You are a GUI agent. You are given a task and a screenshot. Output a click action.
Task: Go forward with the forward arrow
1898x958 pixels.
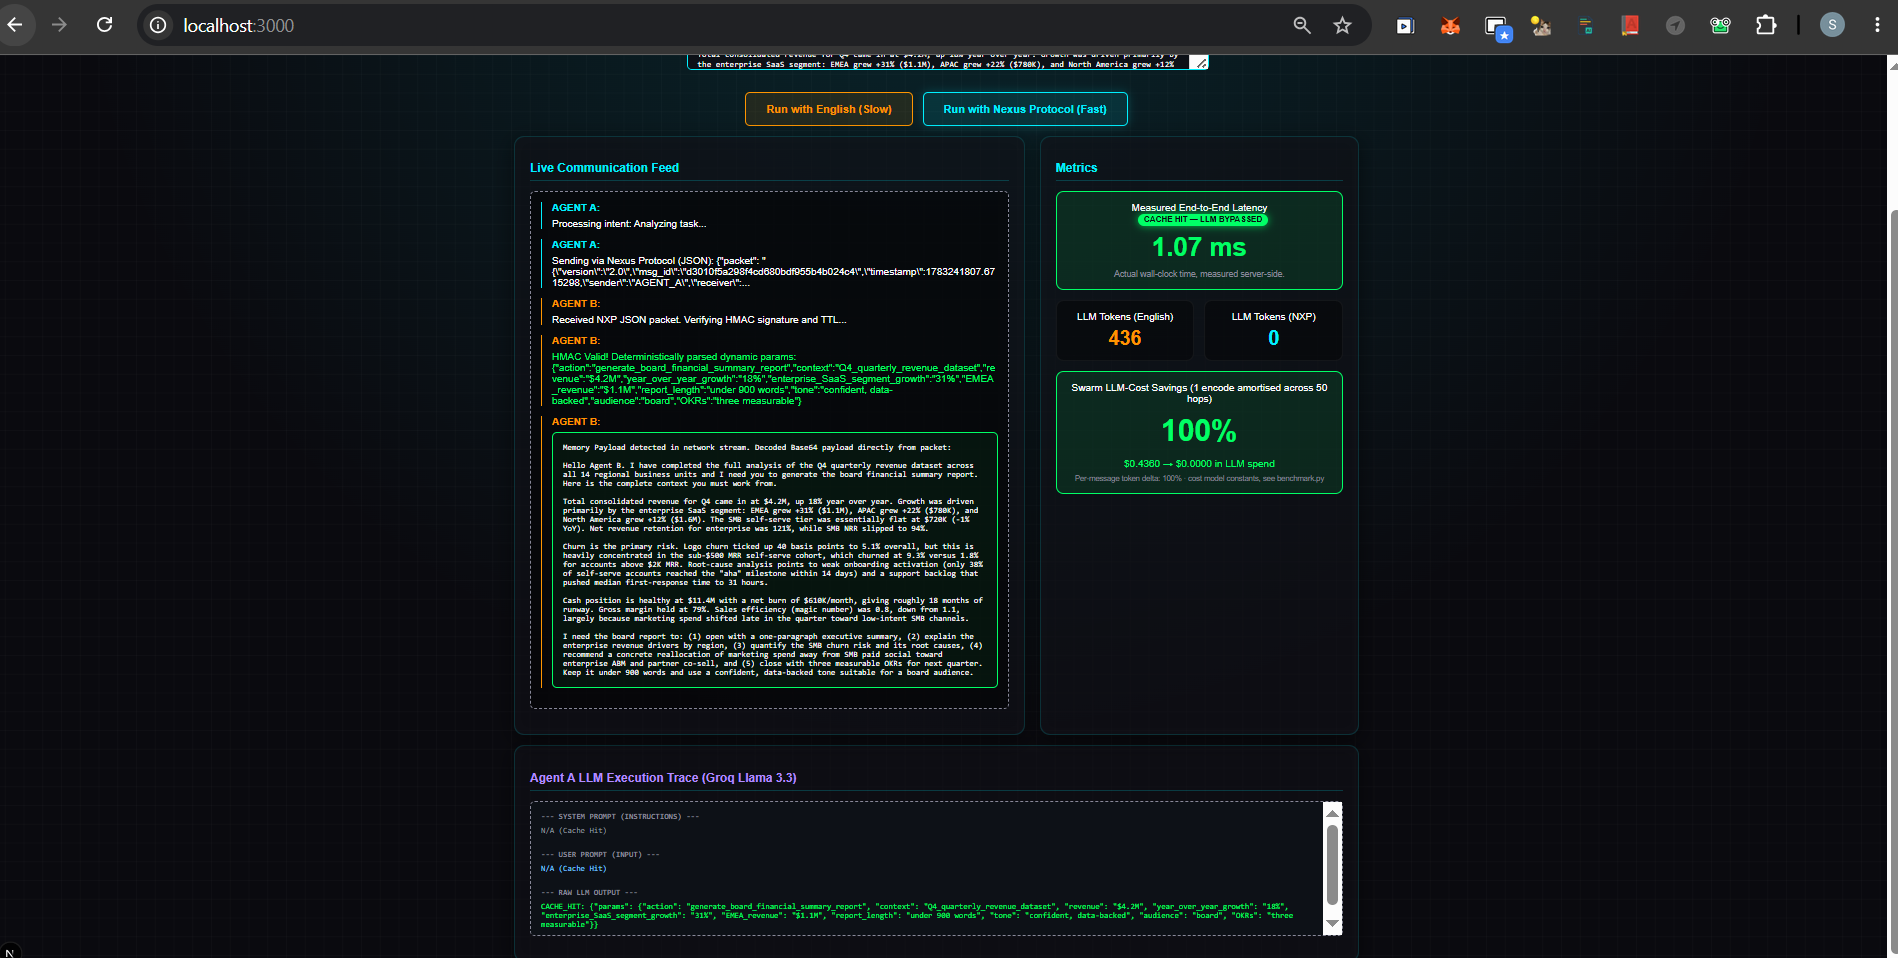(x=60, y=25)
